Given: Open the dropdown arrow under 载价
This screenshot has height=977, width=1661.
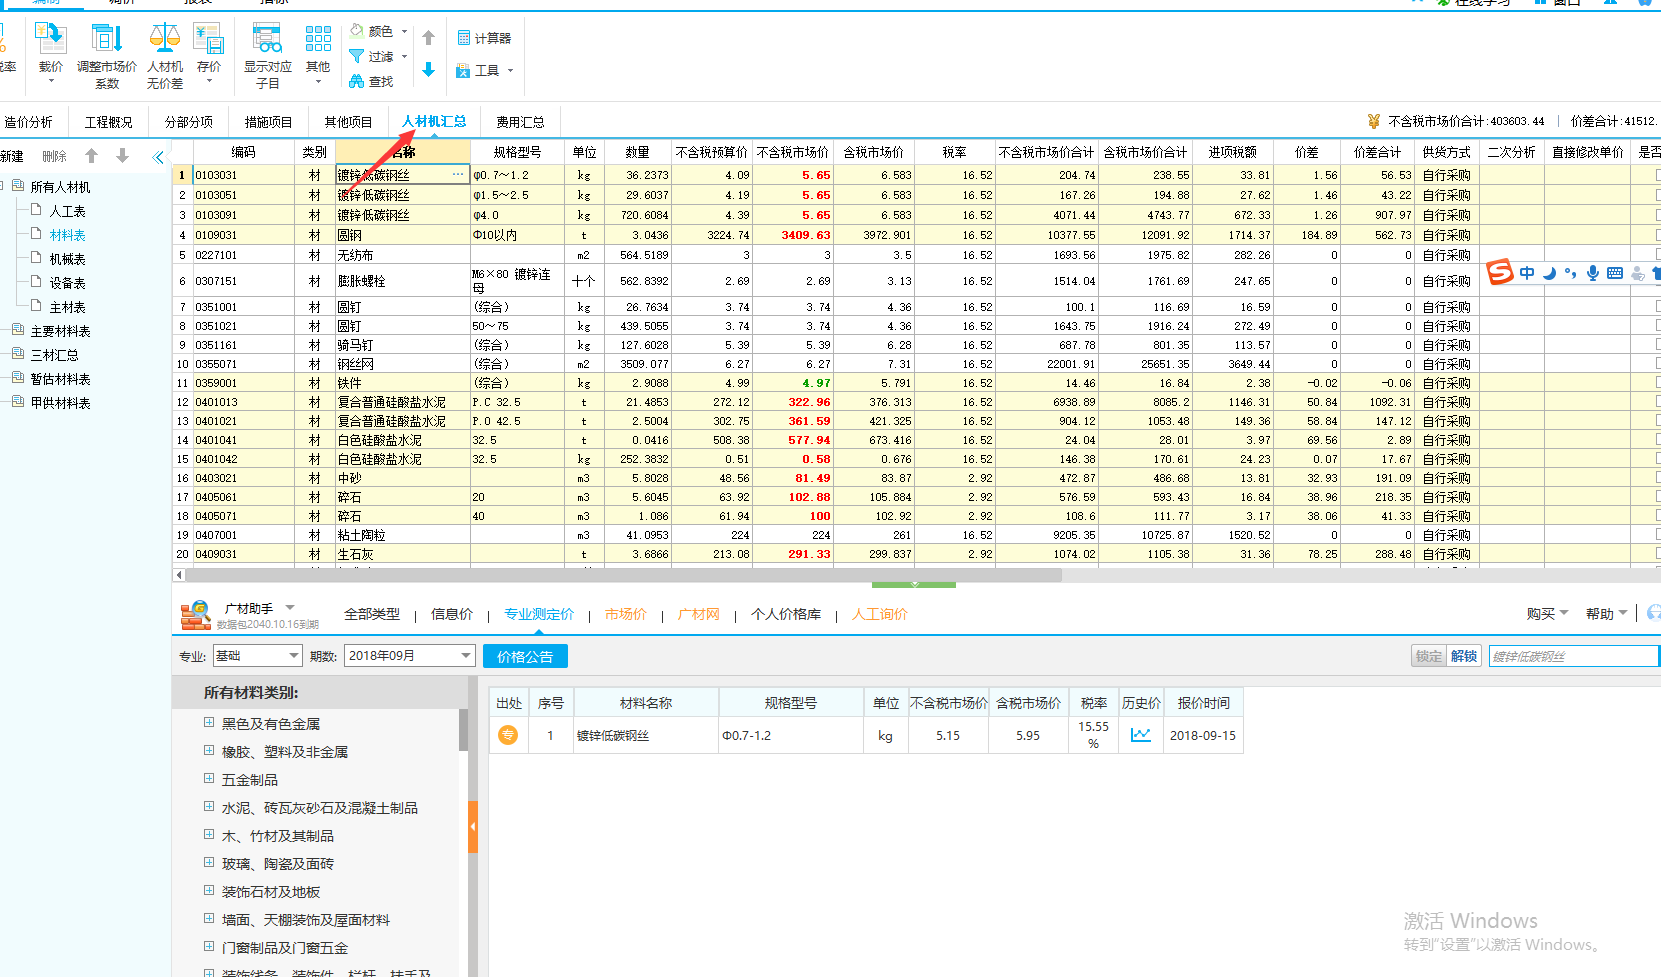Looking at the screenshot, I should pyautogui.click(x=51, y=82).
